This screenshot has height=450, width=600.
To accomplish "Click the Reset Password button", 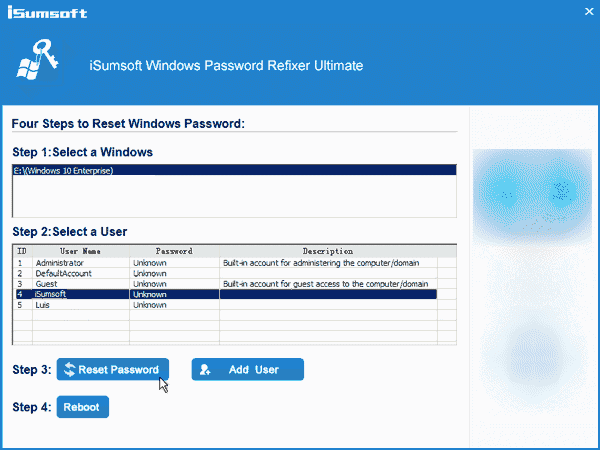I will pos(112,369).
